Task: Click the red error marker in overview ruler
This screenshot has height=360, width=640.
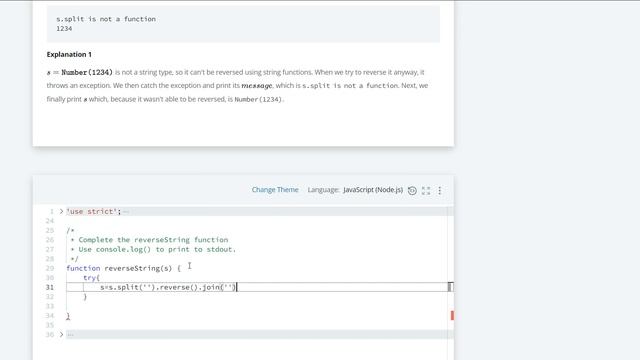Action: 452,315
